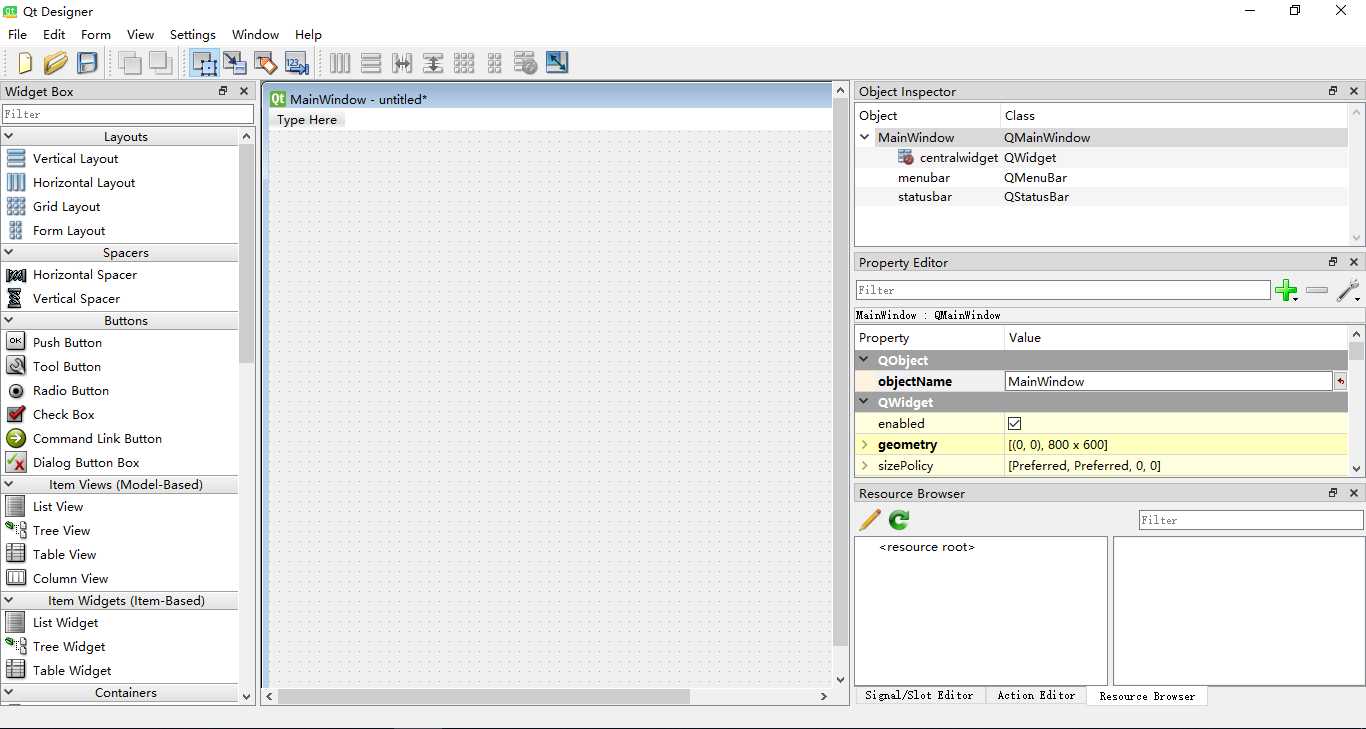Select the Edit Tab Order mode icon
This screenshot has height=729, width=1366.
pyautogui.click(x=297, y=63)
